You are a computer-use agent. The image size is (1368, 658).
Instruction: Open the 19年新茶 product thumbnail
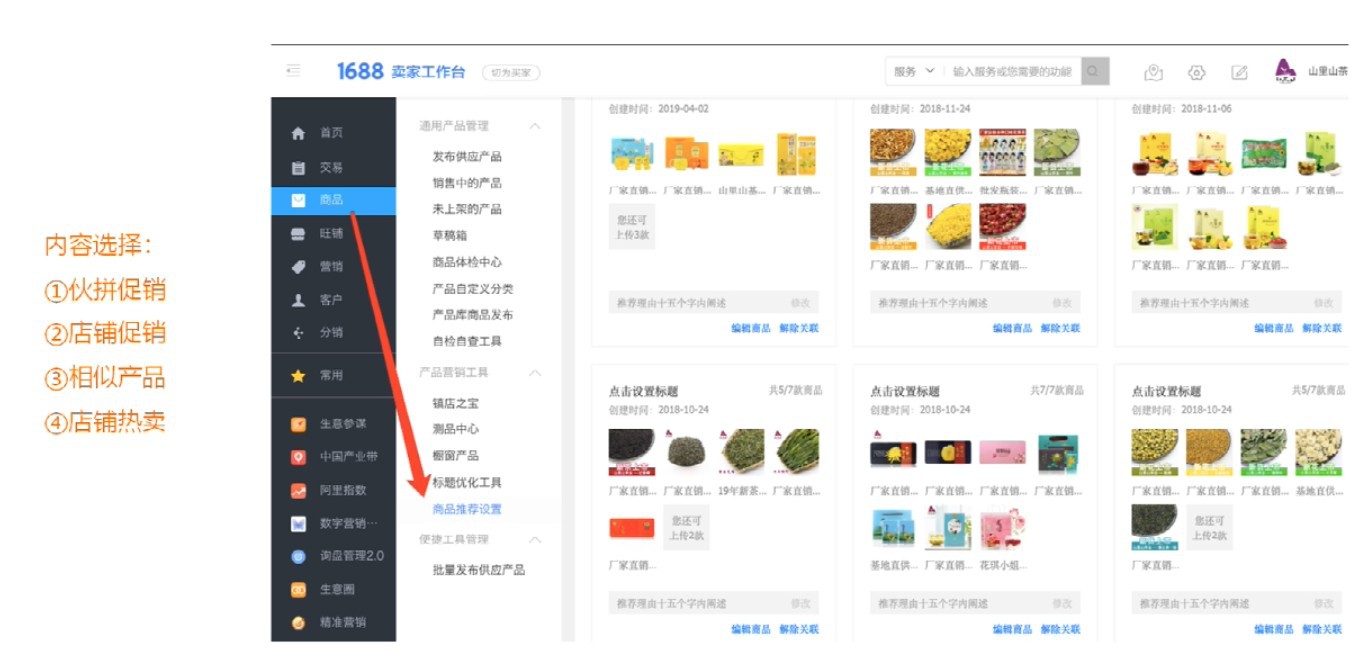point(741,453)
